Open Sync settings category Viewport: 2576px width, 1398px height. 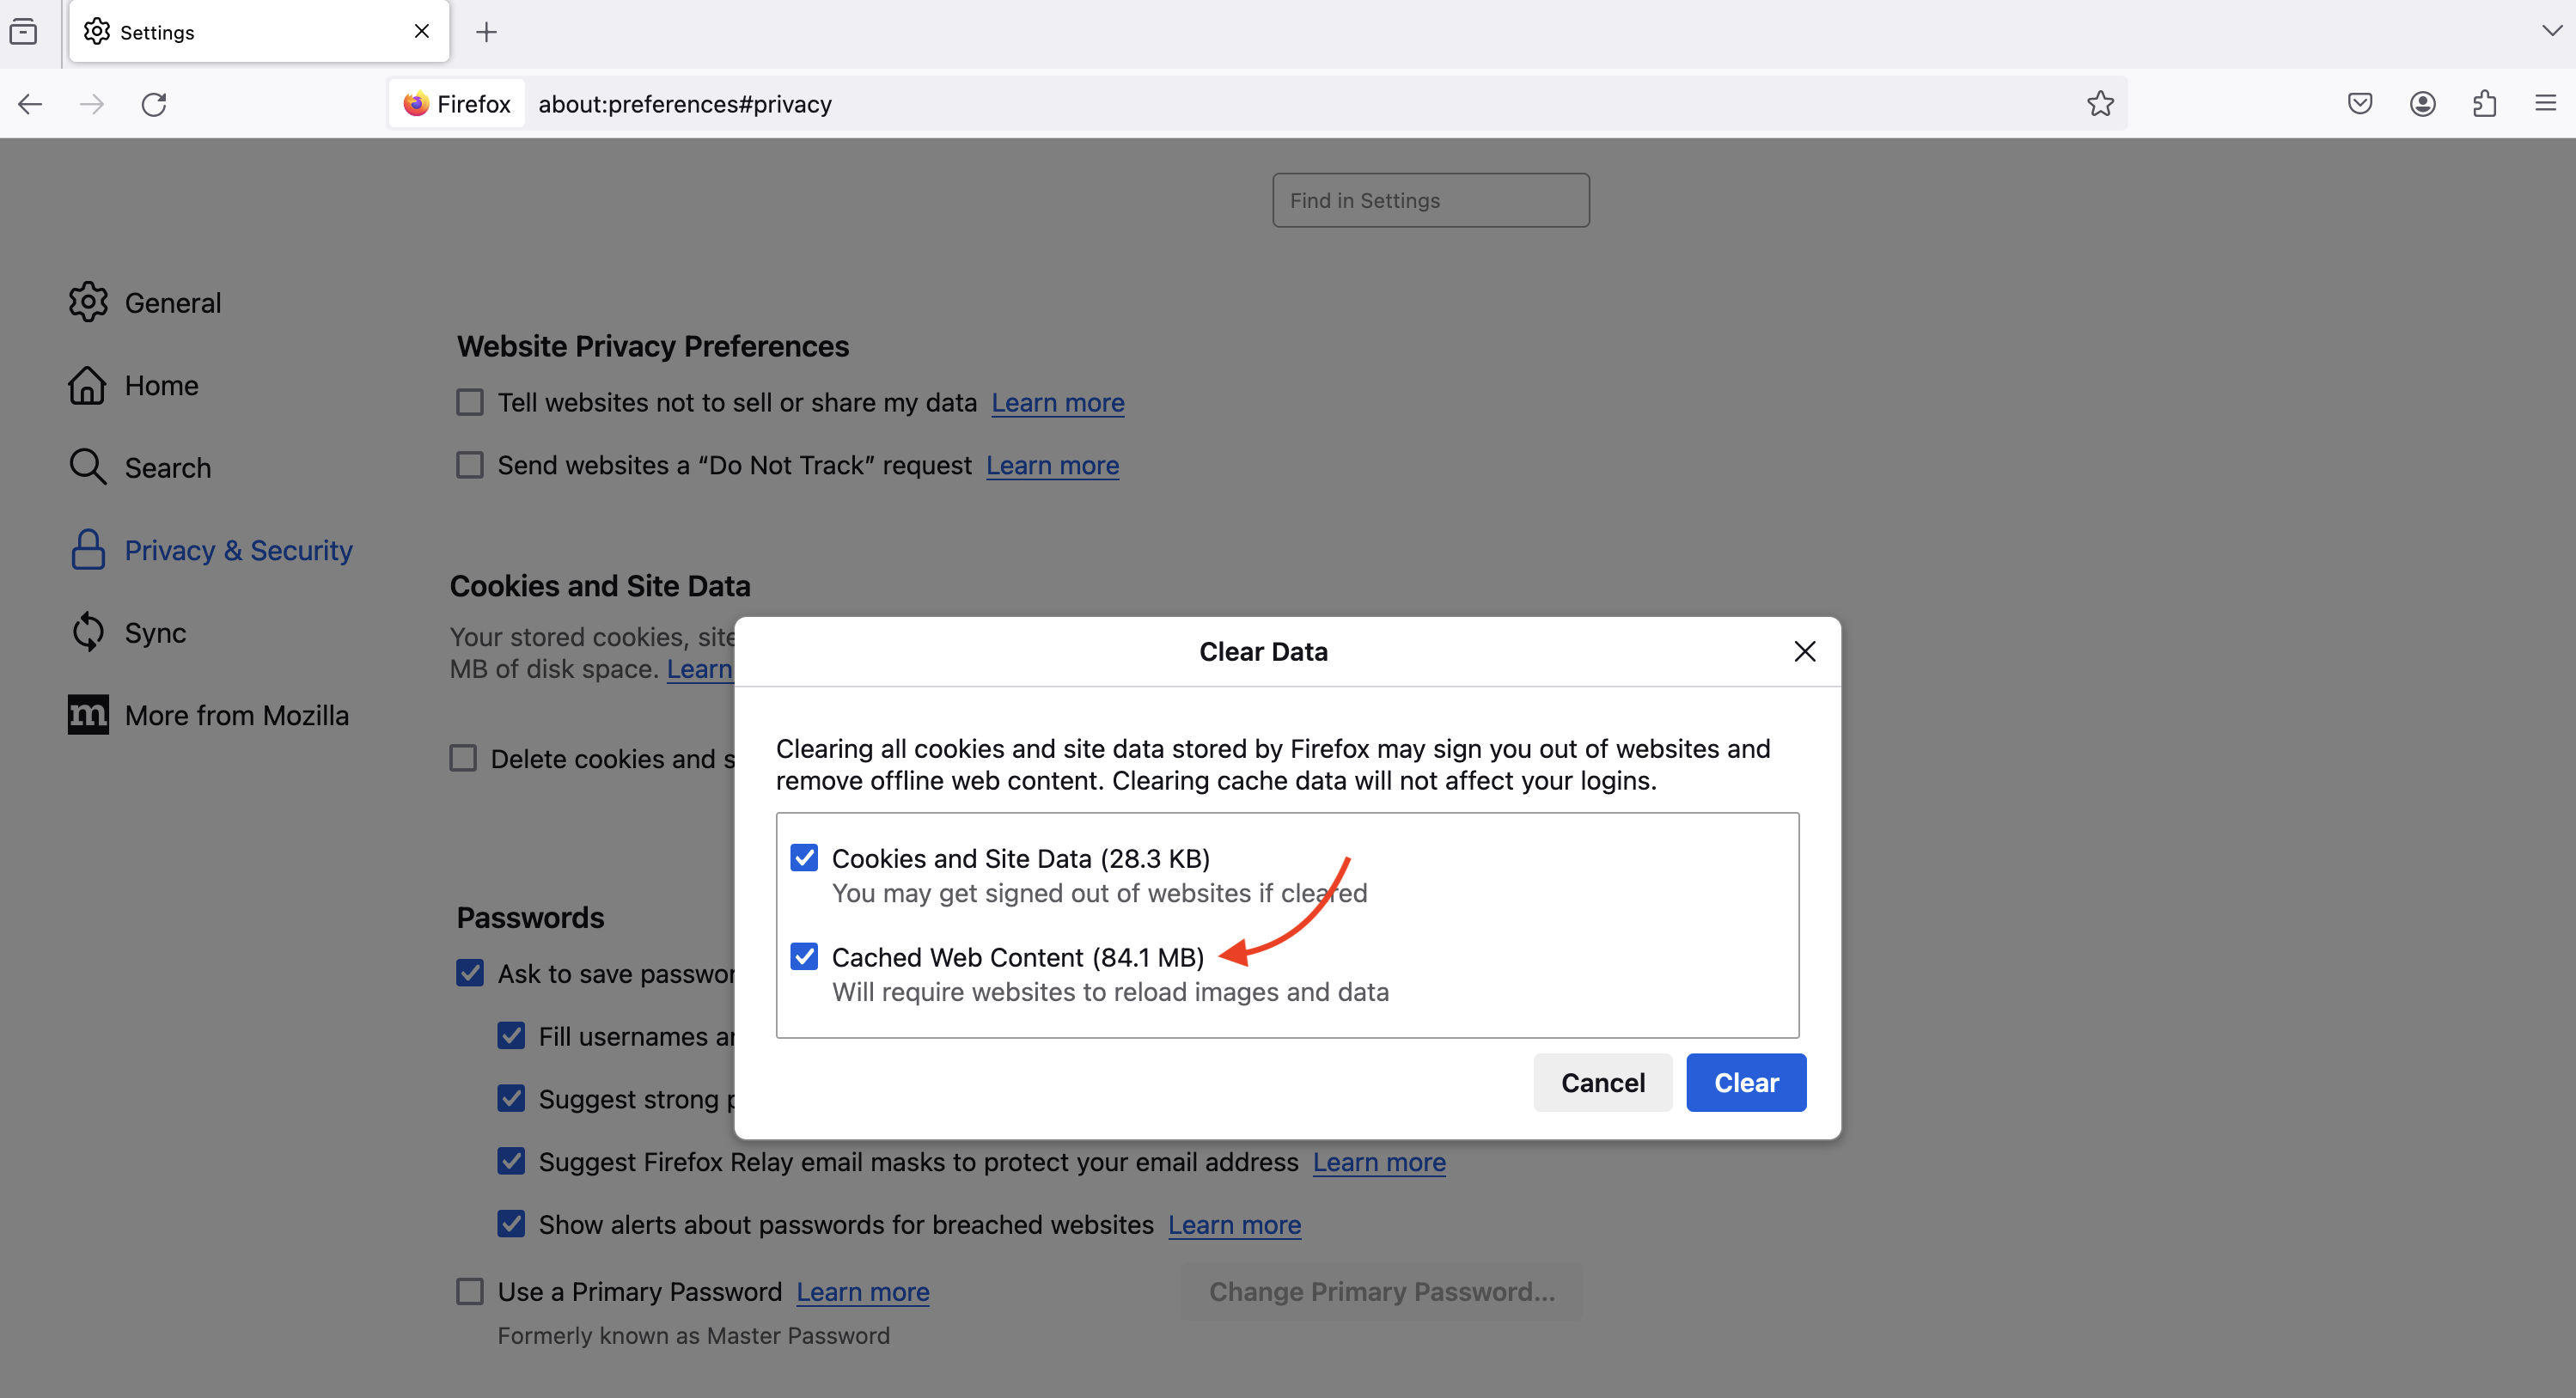click(127, 632)
